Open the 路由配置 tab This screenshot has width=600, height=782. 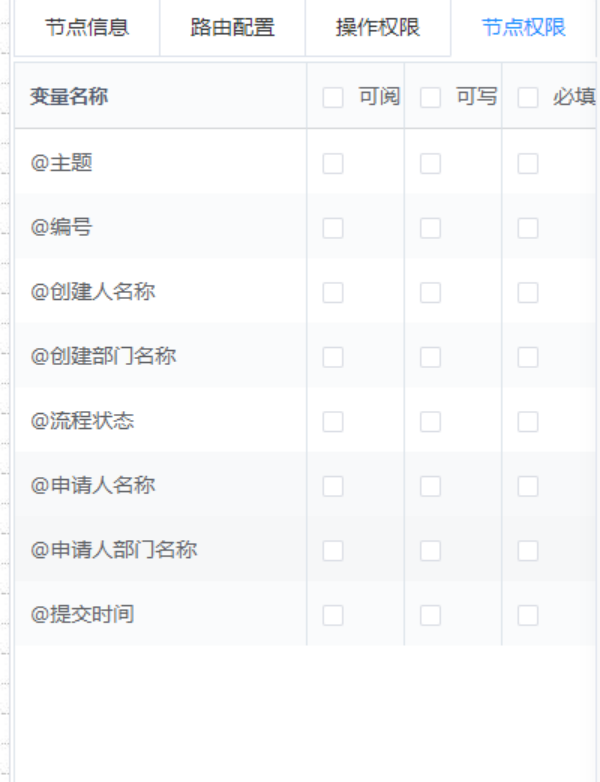tap(232, 27)
